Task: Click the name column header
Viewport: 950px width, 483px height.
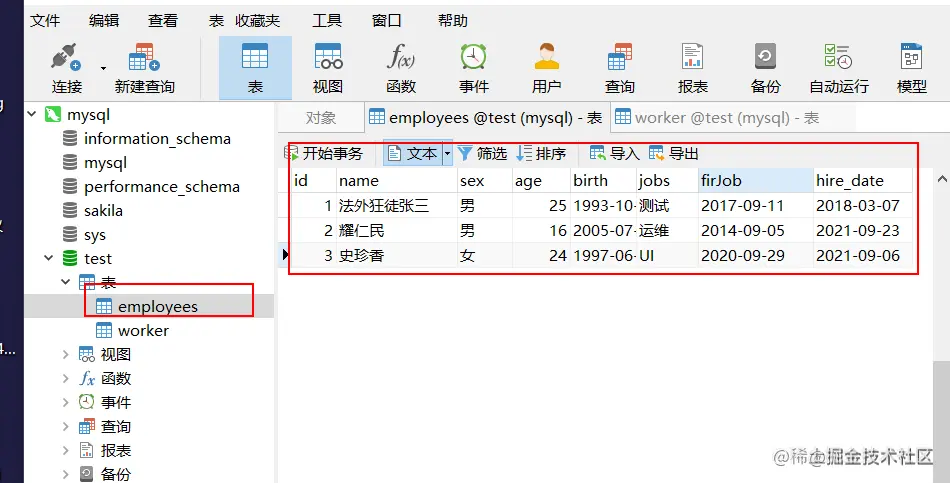Action: (x=397, y=181)
